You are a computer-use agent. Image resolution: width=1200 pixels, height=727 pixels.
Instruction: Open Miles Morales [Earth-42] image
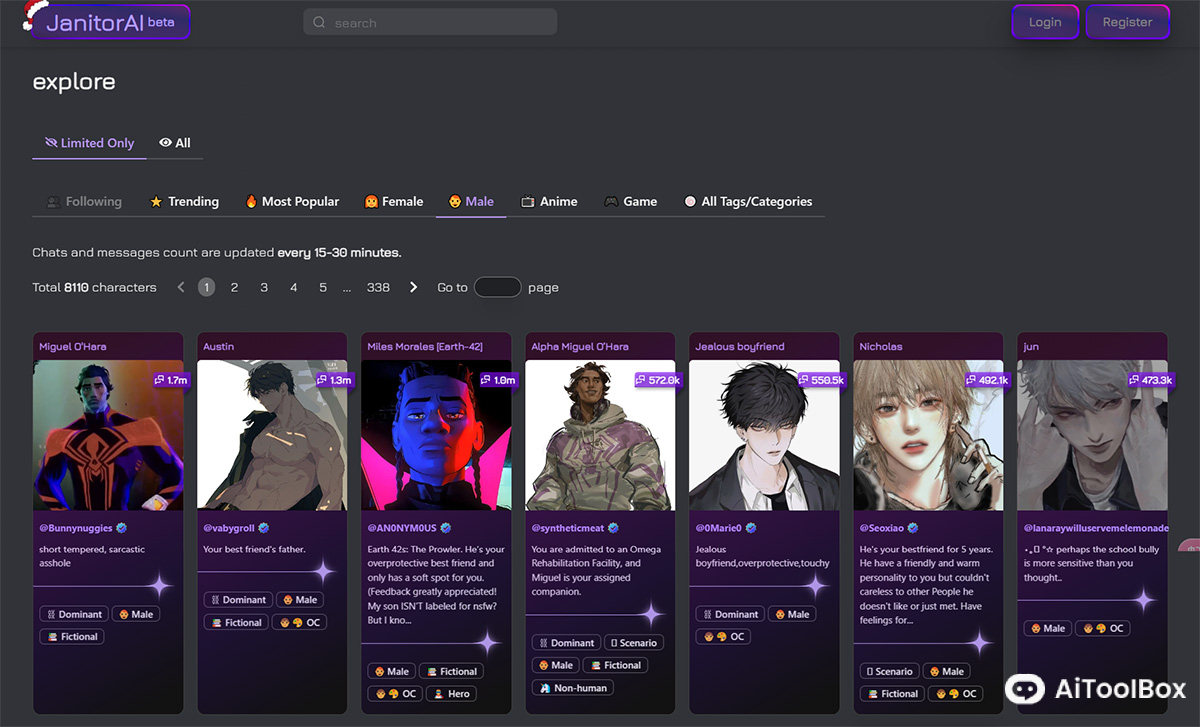click(436, 435)
